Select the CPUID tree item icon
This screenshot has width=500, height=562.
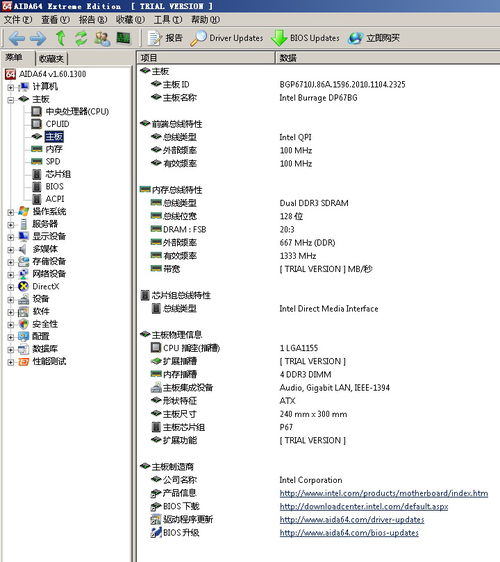(x=36, y=124)
